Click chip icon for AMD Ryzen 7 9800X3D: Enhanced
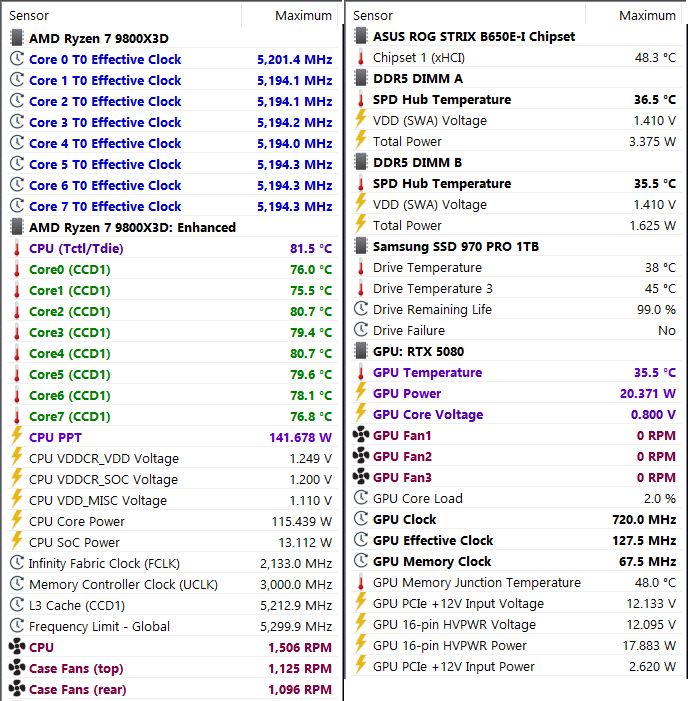 click(17, 227)
